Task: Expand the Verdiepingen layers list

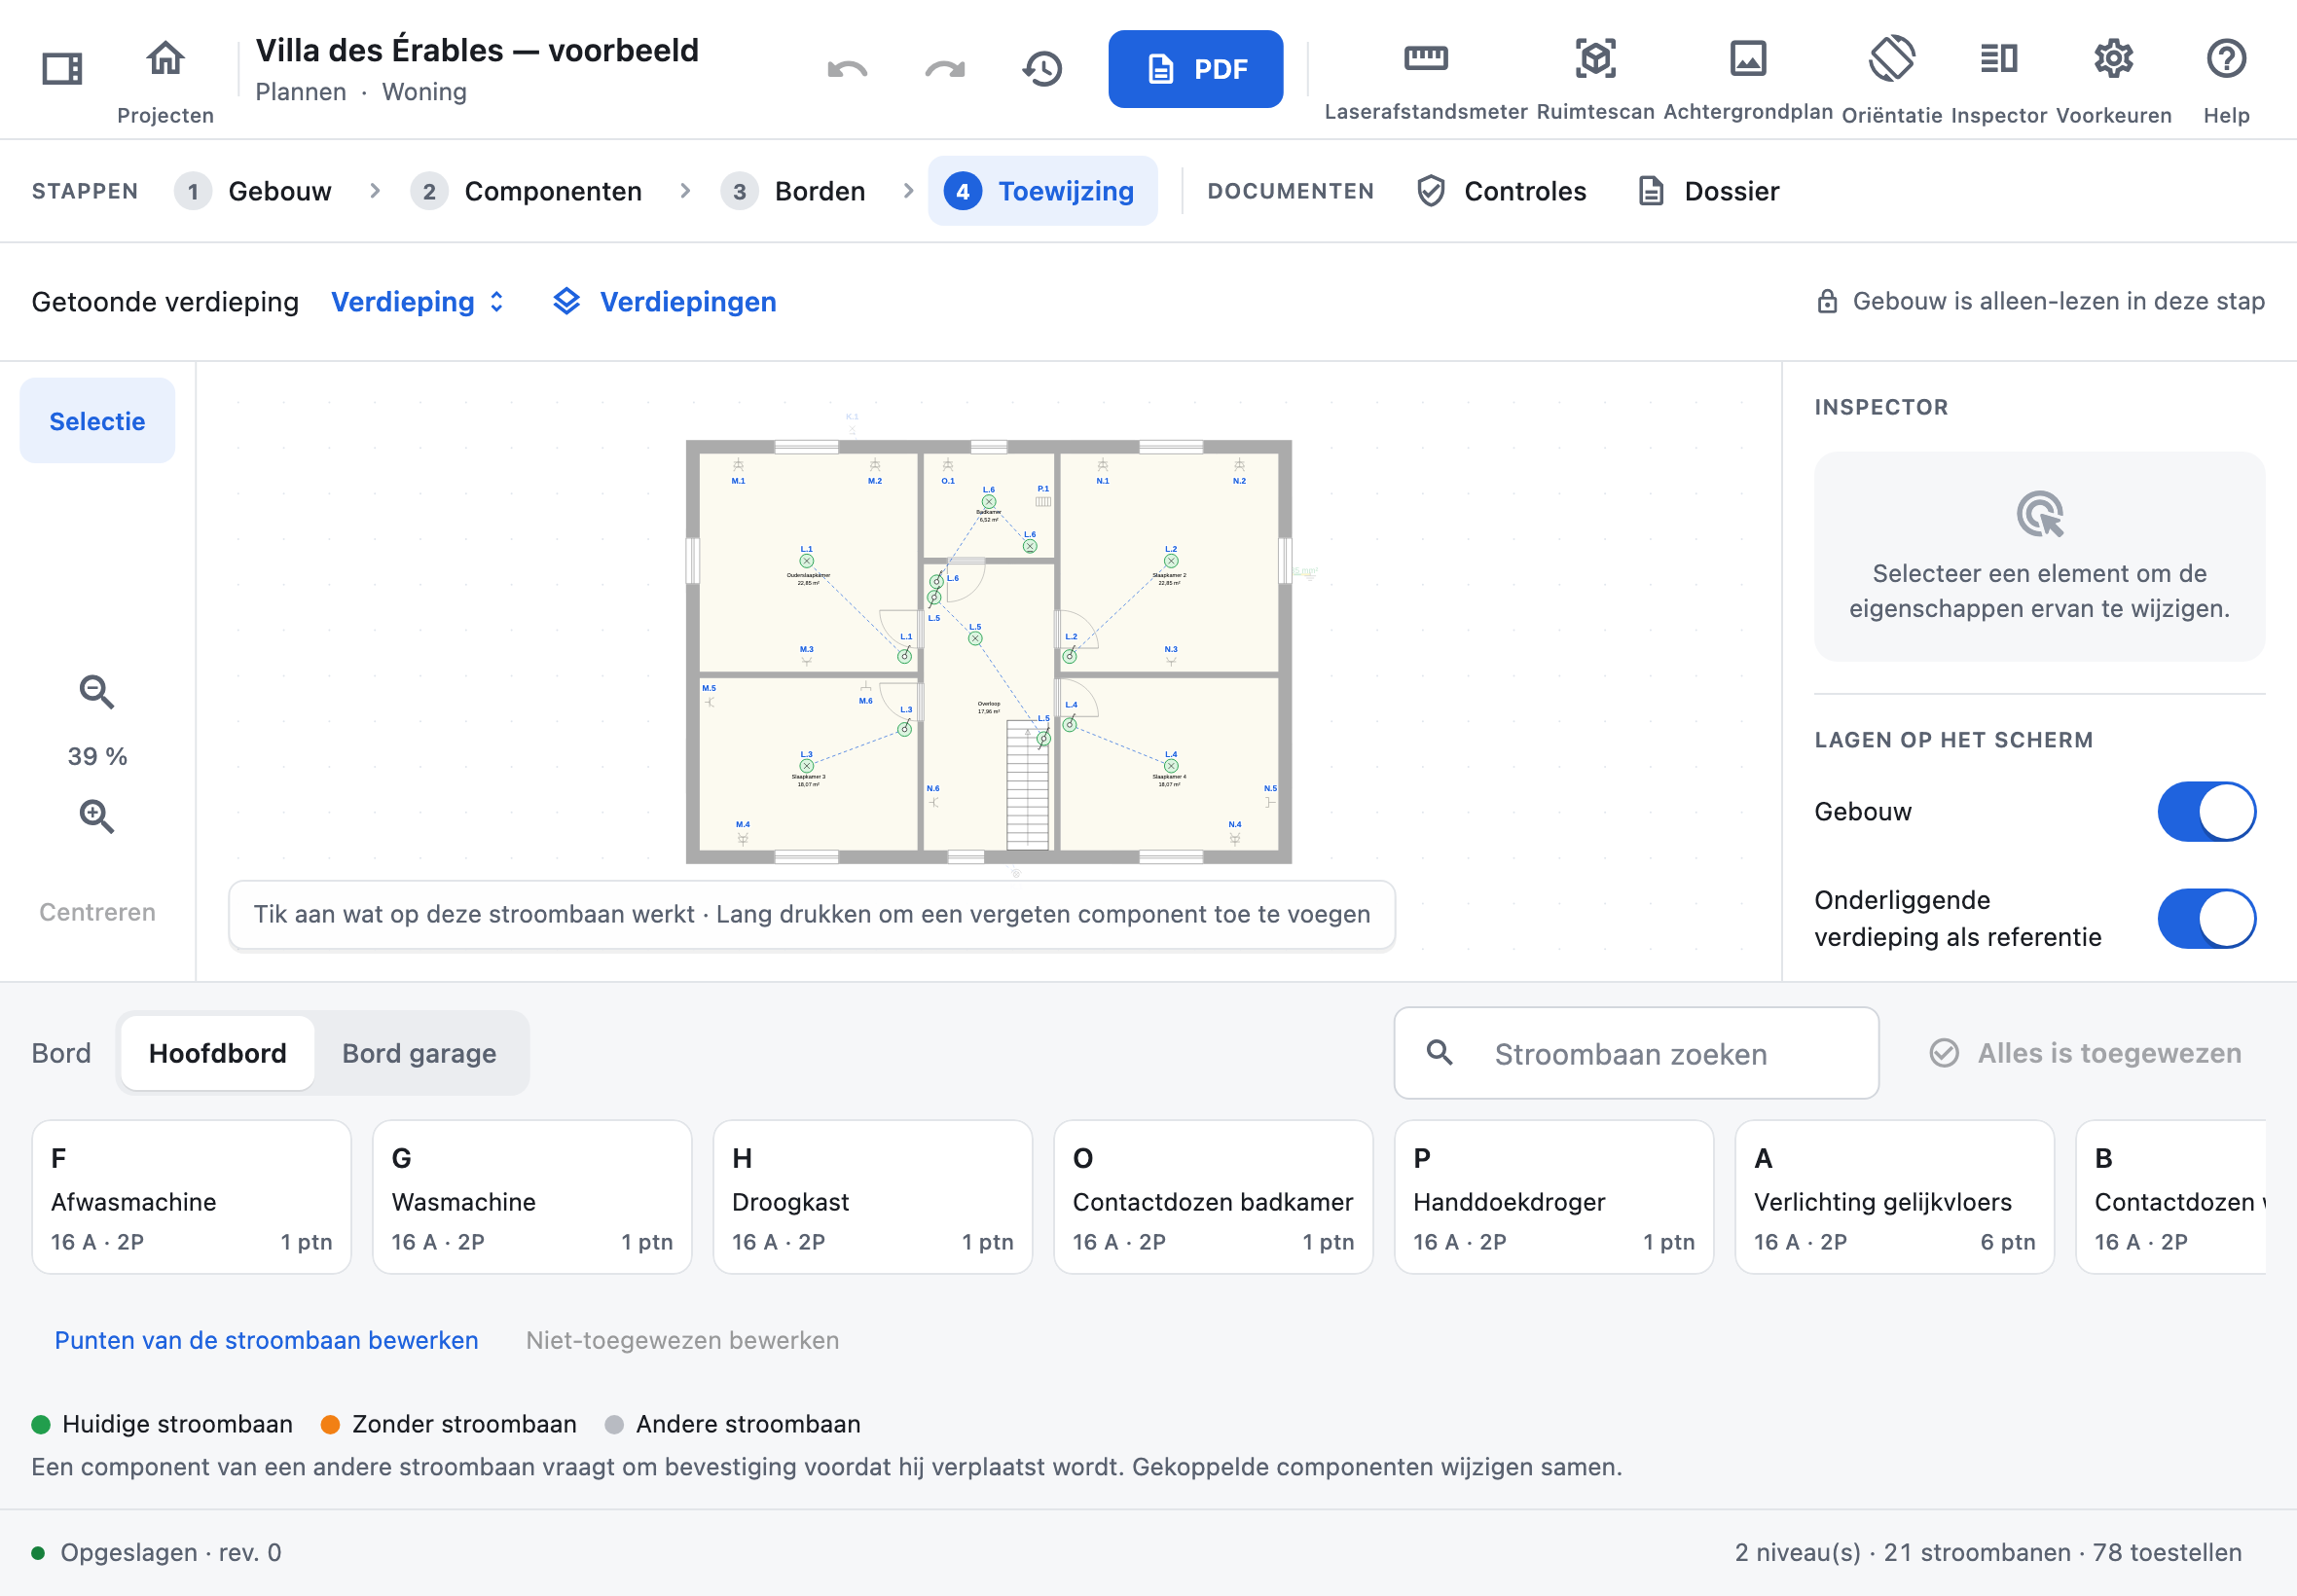Action: point(665,301)
